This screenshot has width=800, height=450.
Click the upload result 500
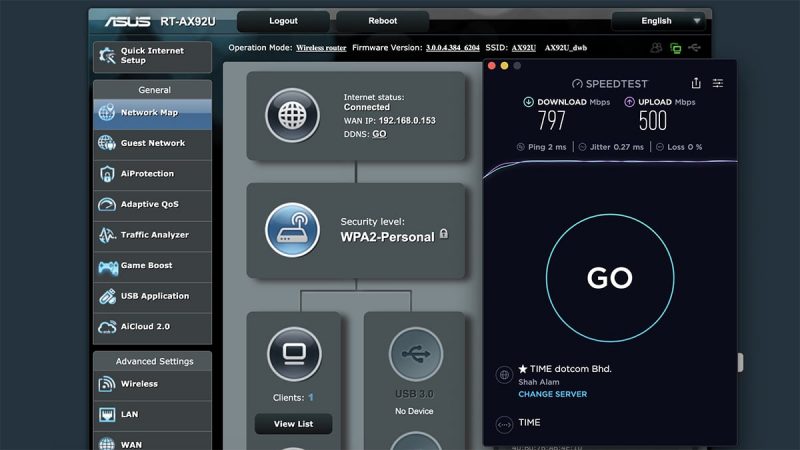pyautogui.click(x=653, y=121)
